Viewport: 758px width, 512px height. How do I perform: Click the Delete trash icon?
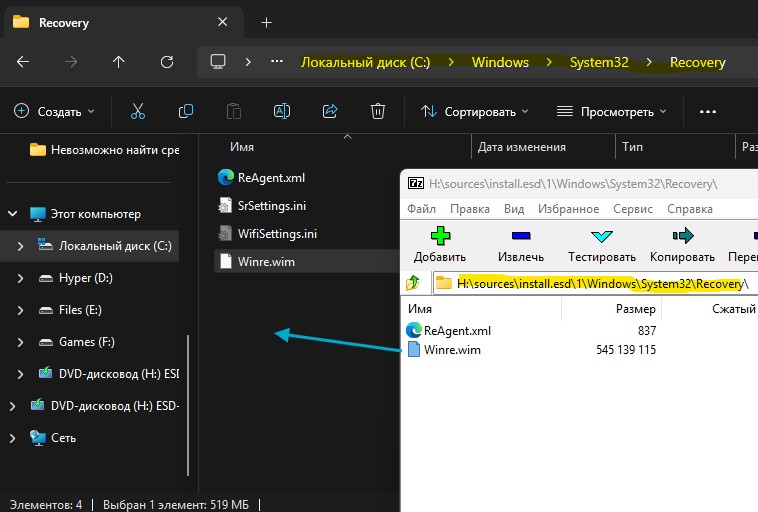click(x=378, y=112)
